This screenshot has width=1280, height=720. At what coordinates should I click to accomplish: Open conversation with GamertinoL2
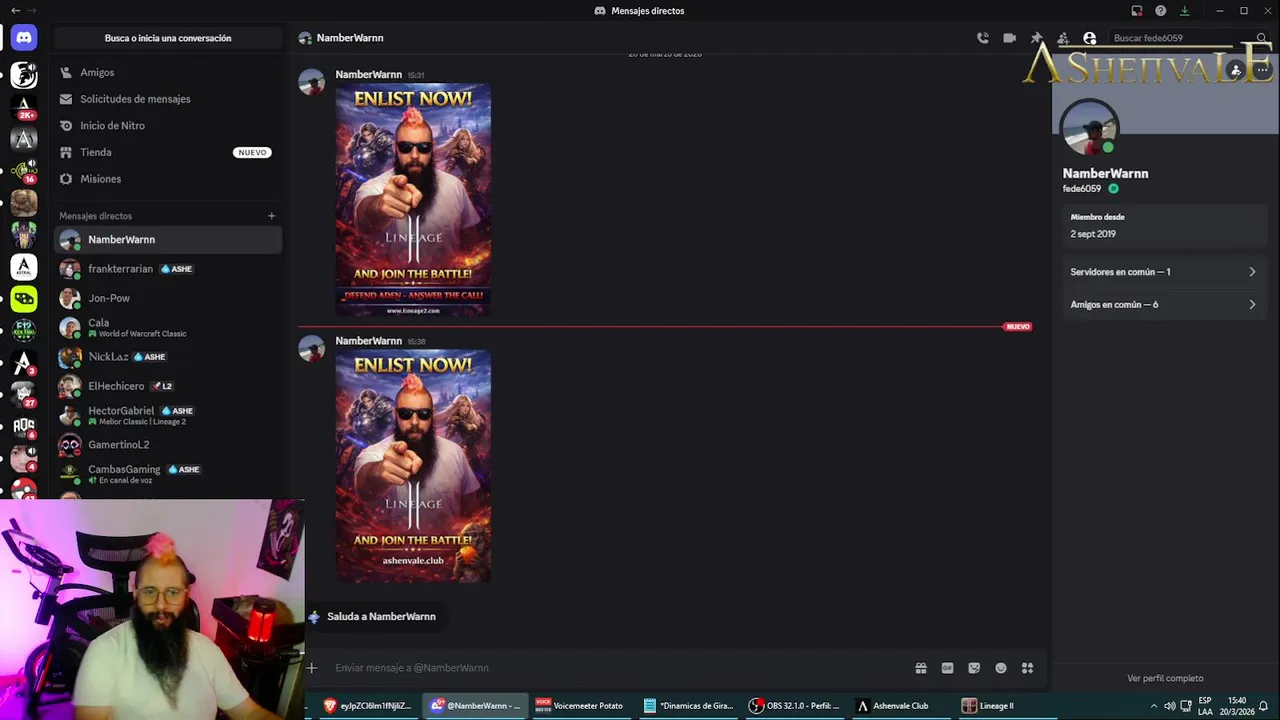[x=168, y=445]
